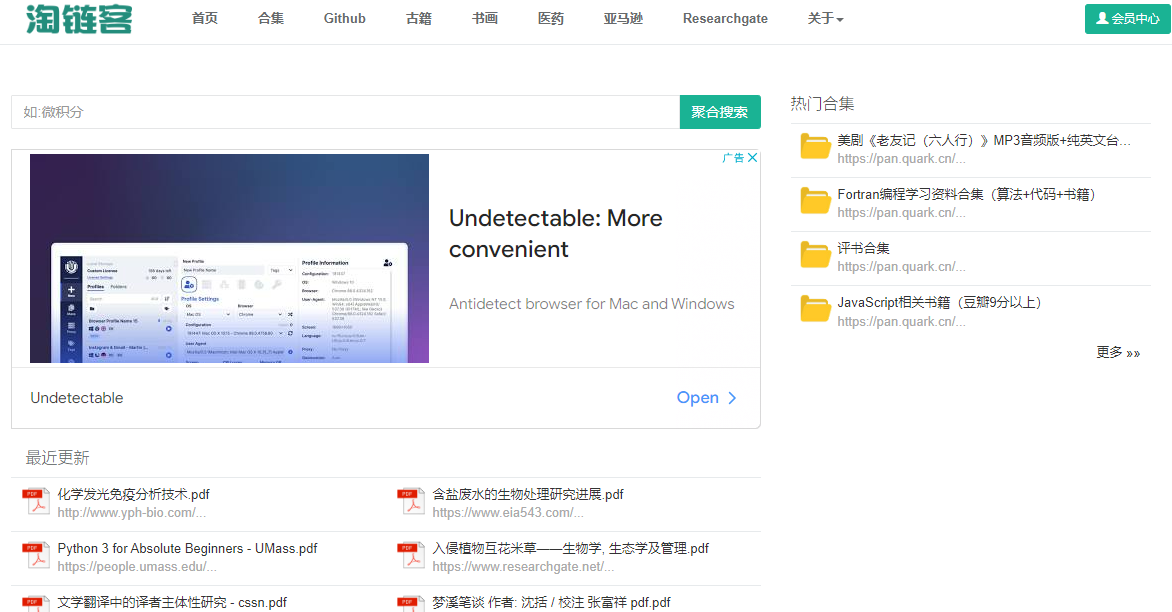Screen dimensions: 1172x612
Task: Click the 聚合搜索 button
Action: (x=720, y=112)
